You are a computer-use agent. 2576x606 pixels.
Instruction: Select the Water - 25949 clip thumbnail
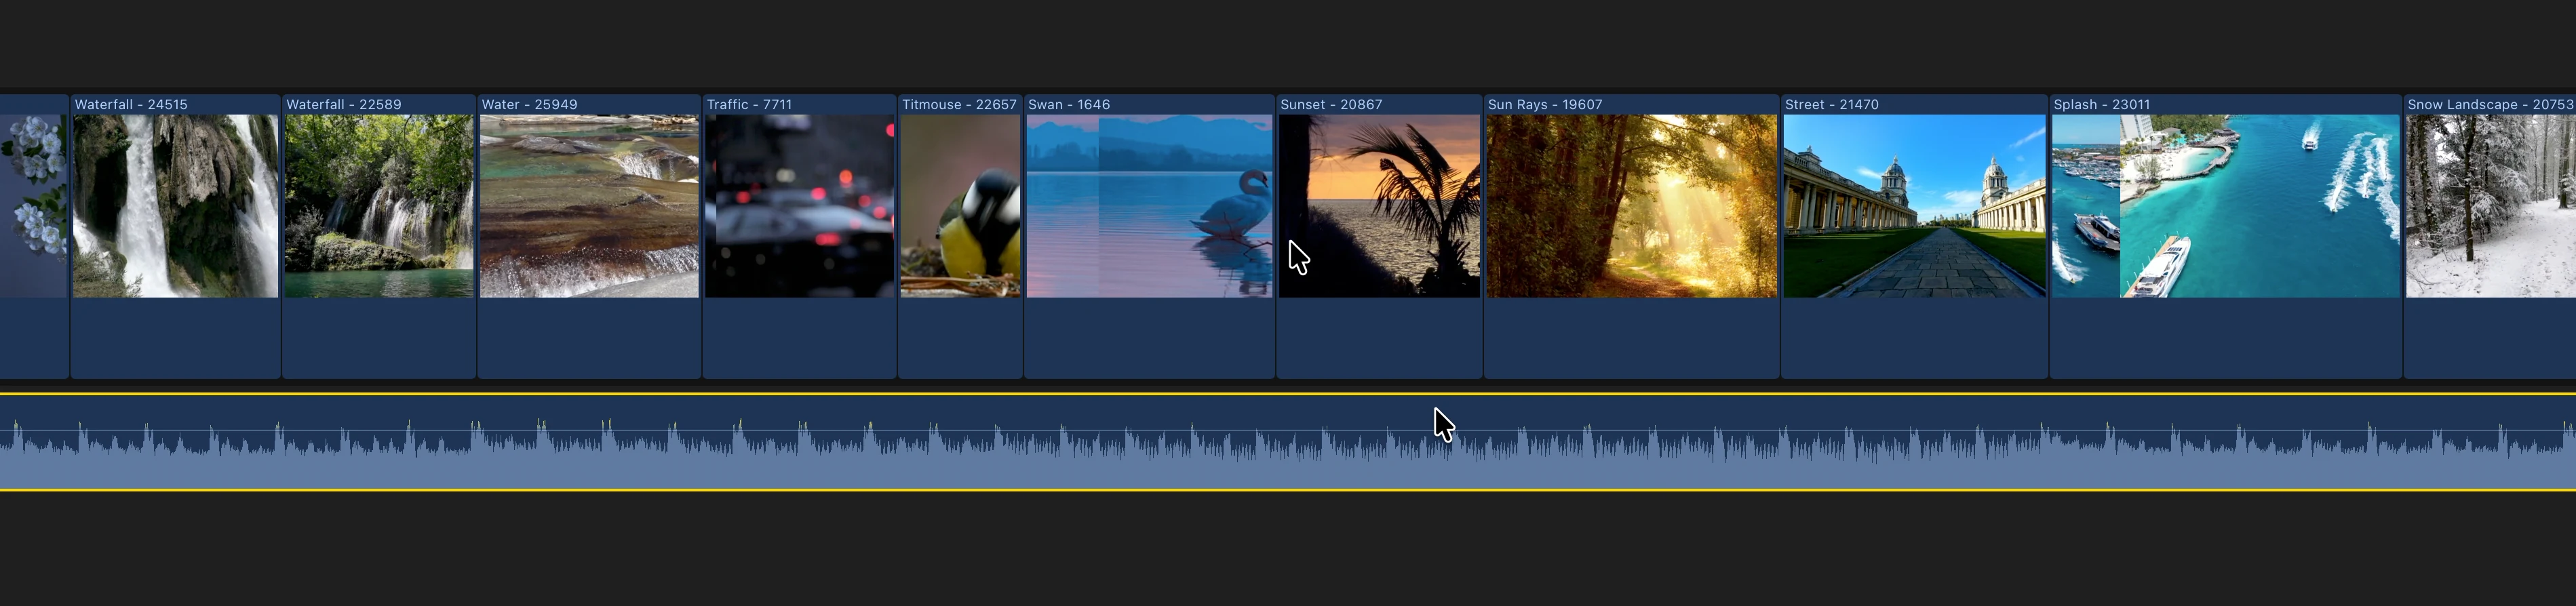pyautogui.click(x=589, y=206)
